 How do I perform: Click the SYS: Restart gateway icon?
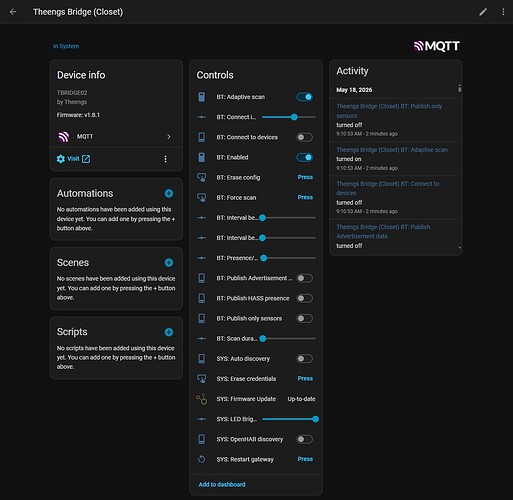pos(201,459)
